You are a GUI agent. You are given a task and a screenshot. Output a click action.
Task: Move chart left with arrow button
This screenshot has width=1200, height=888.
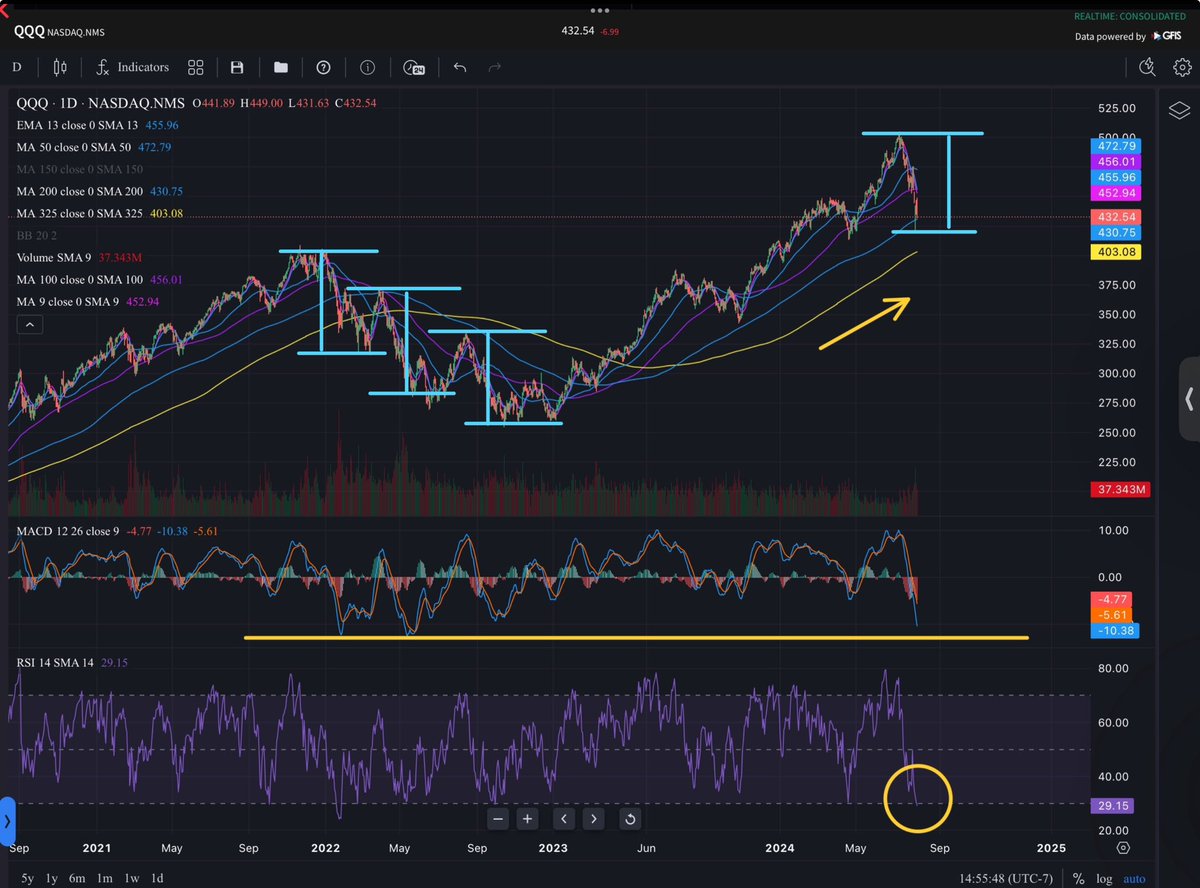pyautogui.click(x=564, y=819)
